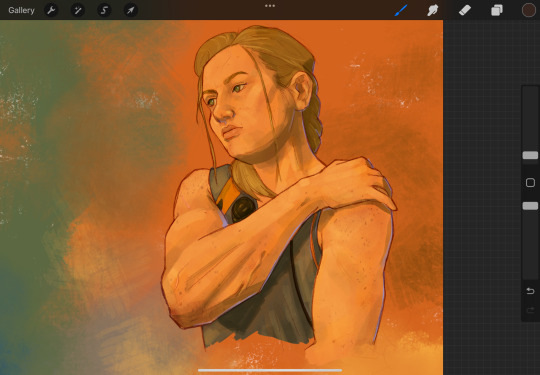Select the Paint brush tool
The image size is (540, 375).
[401, 10]
